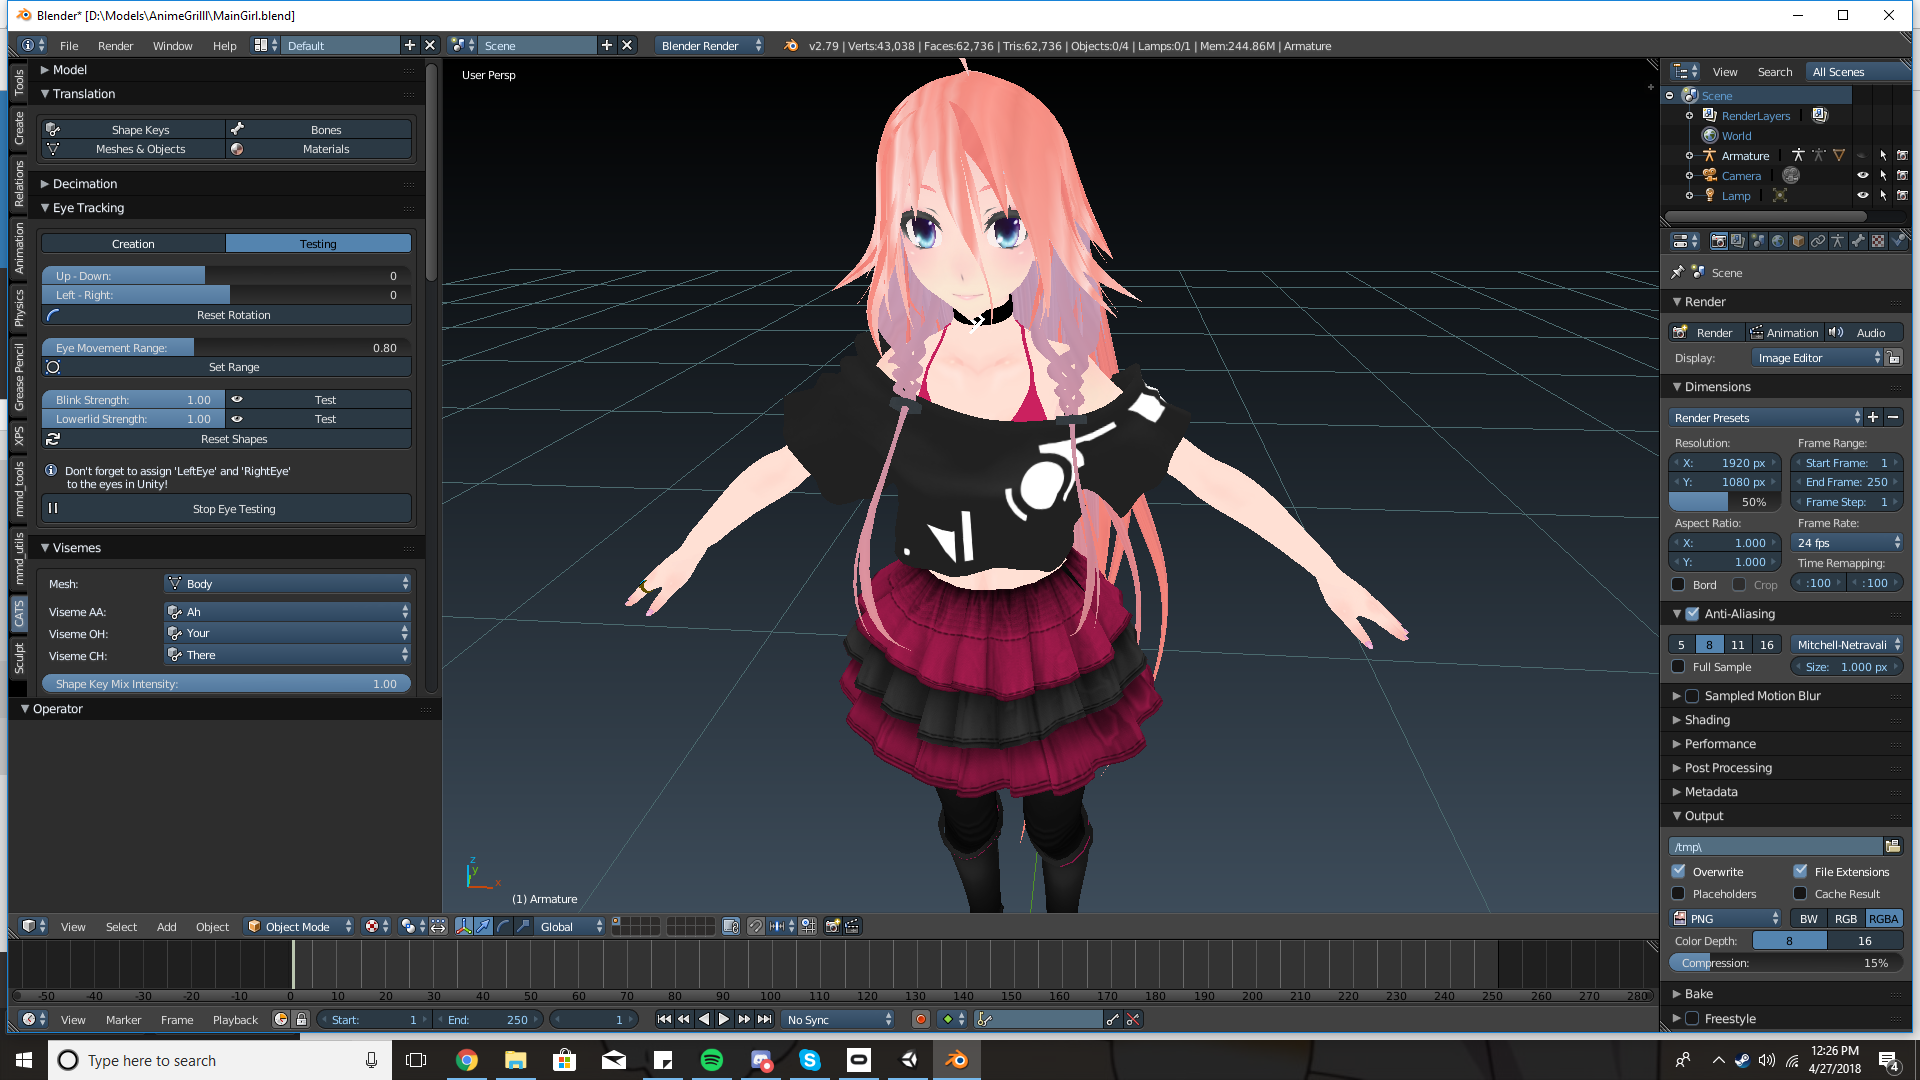Open the File menu
This screenshot has width=1920, height=1080.
coord(69,45)
